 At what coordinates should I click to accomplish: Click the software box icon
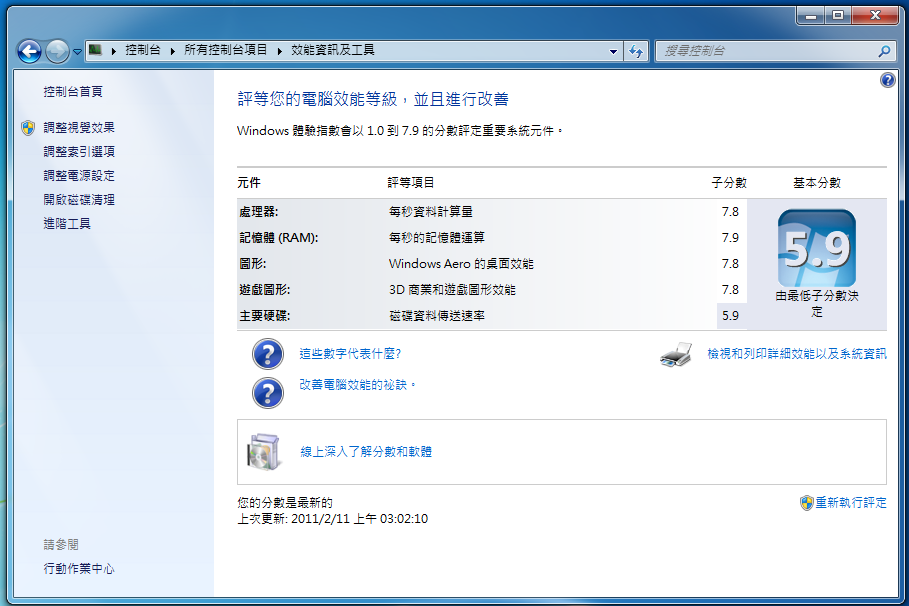[264, 452]
